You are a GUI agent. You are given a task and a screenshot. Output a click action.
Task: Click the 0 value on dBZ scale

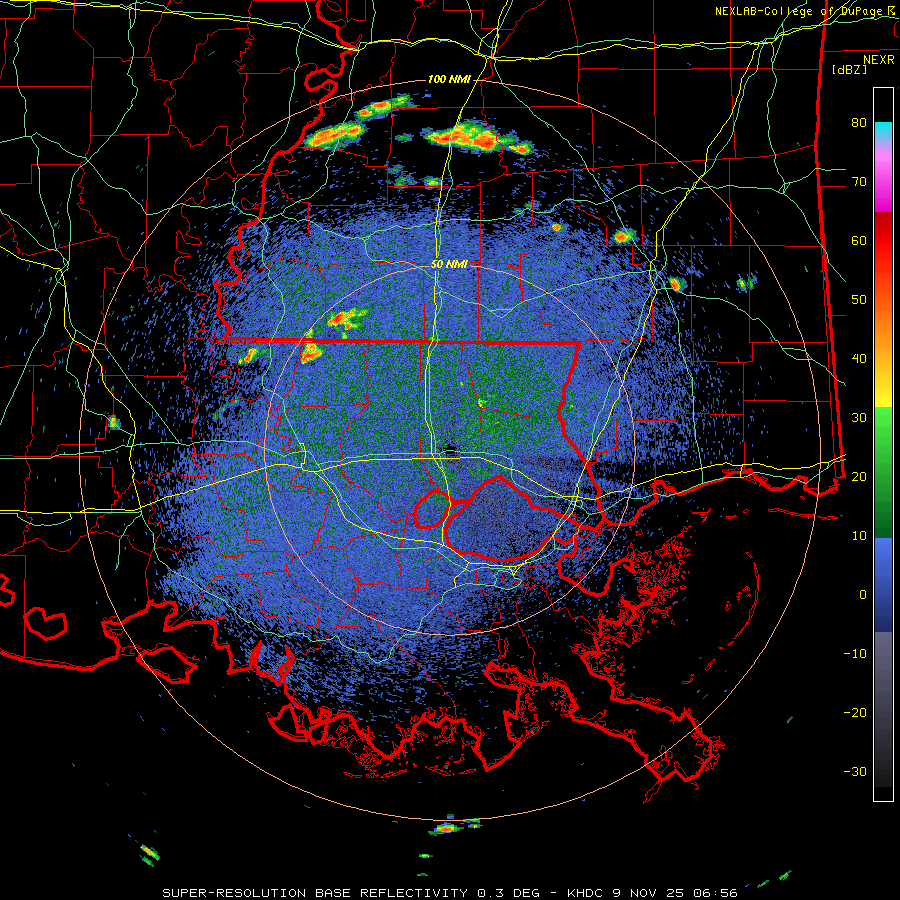(x=863, y=595)
